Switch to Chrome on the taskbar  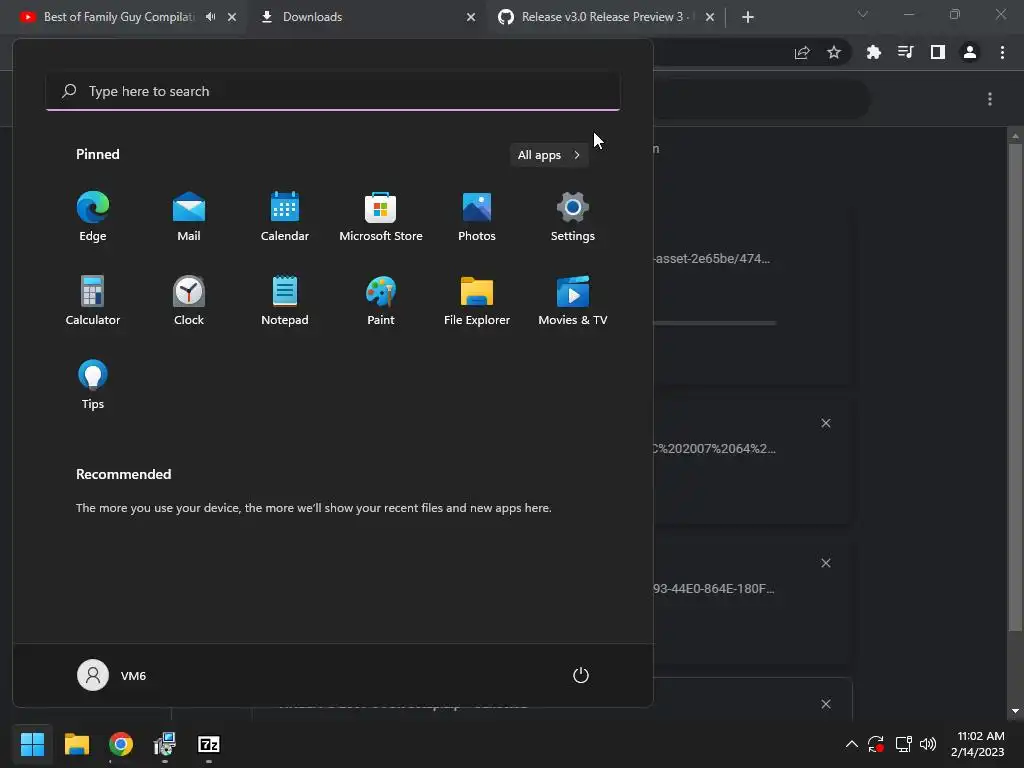click(x=121, y=744)
